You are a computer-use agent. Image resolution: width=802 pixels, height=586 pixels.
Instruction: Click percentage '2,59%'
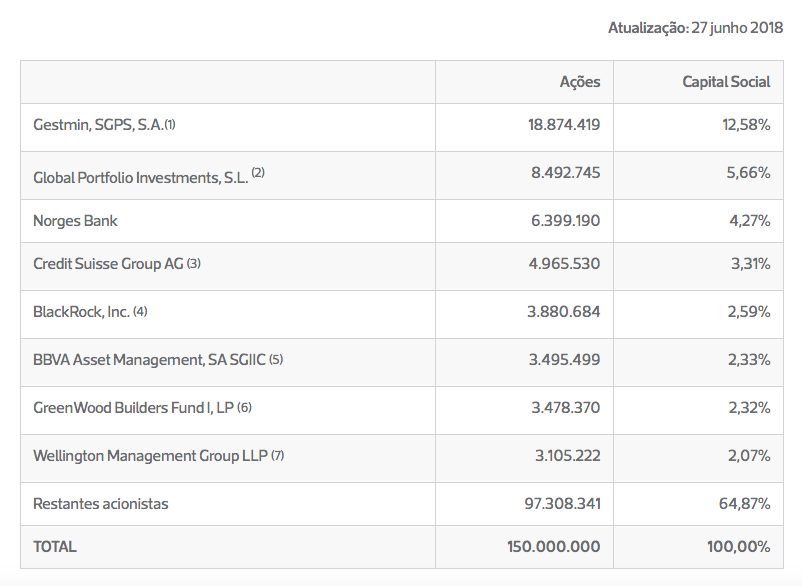(x=749, y=312)
